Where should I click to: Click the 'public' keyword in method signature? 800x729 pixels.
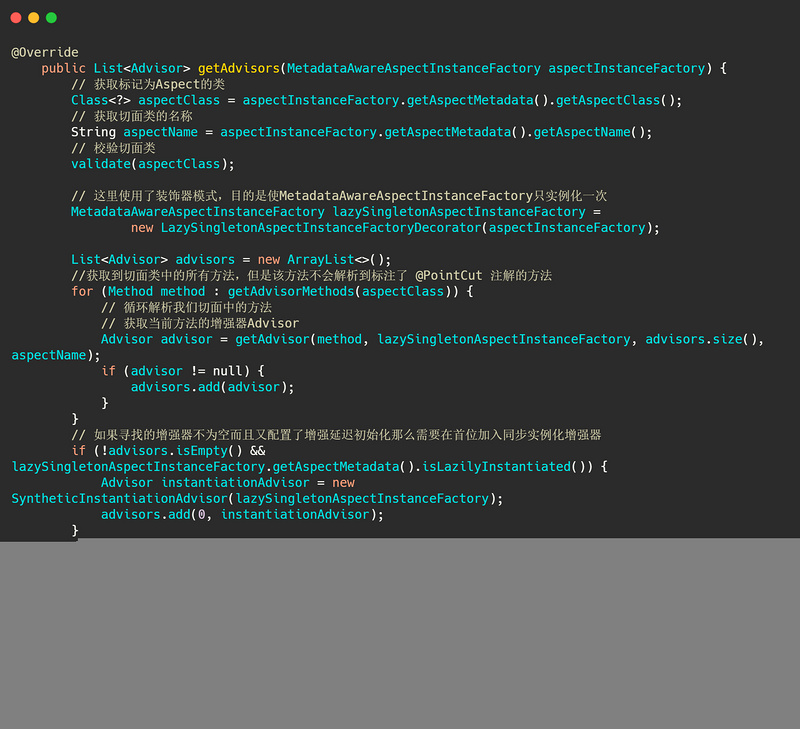[63, 68]
